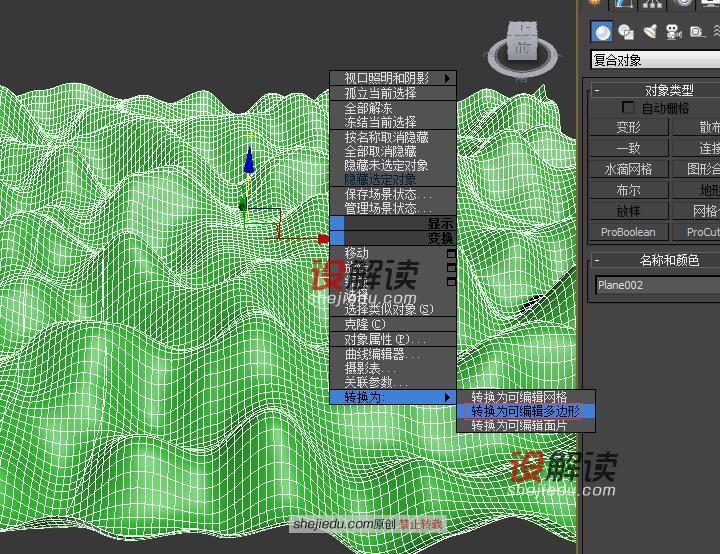Select 冻结当前选择 menu entry
This screenshot has width=720, height=554.
click(393, 122)
